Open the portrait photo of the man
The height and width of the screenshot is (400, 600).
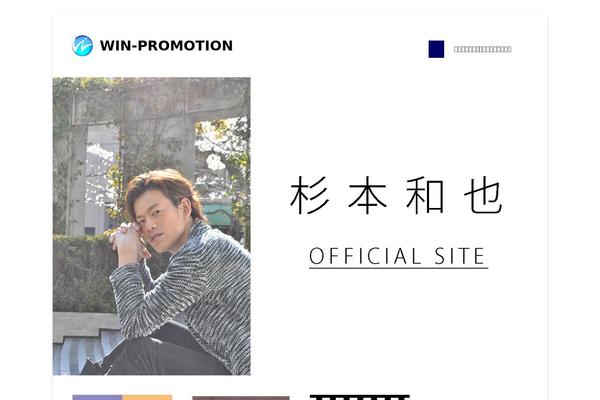(x=152, y=226)
